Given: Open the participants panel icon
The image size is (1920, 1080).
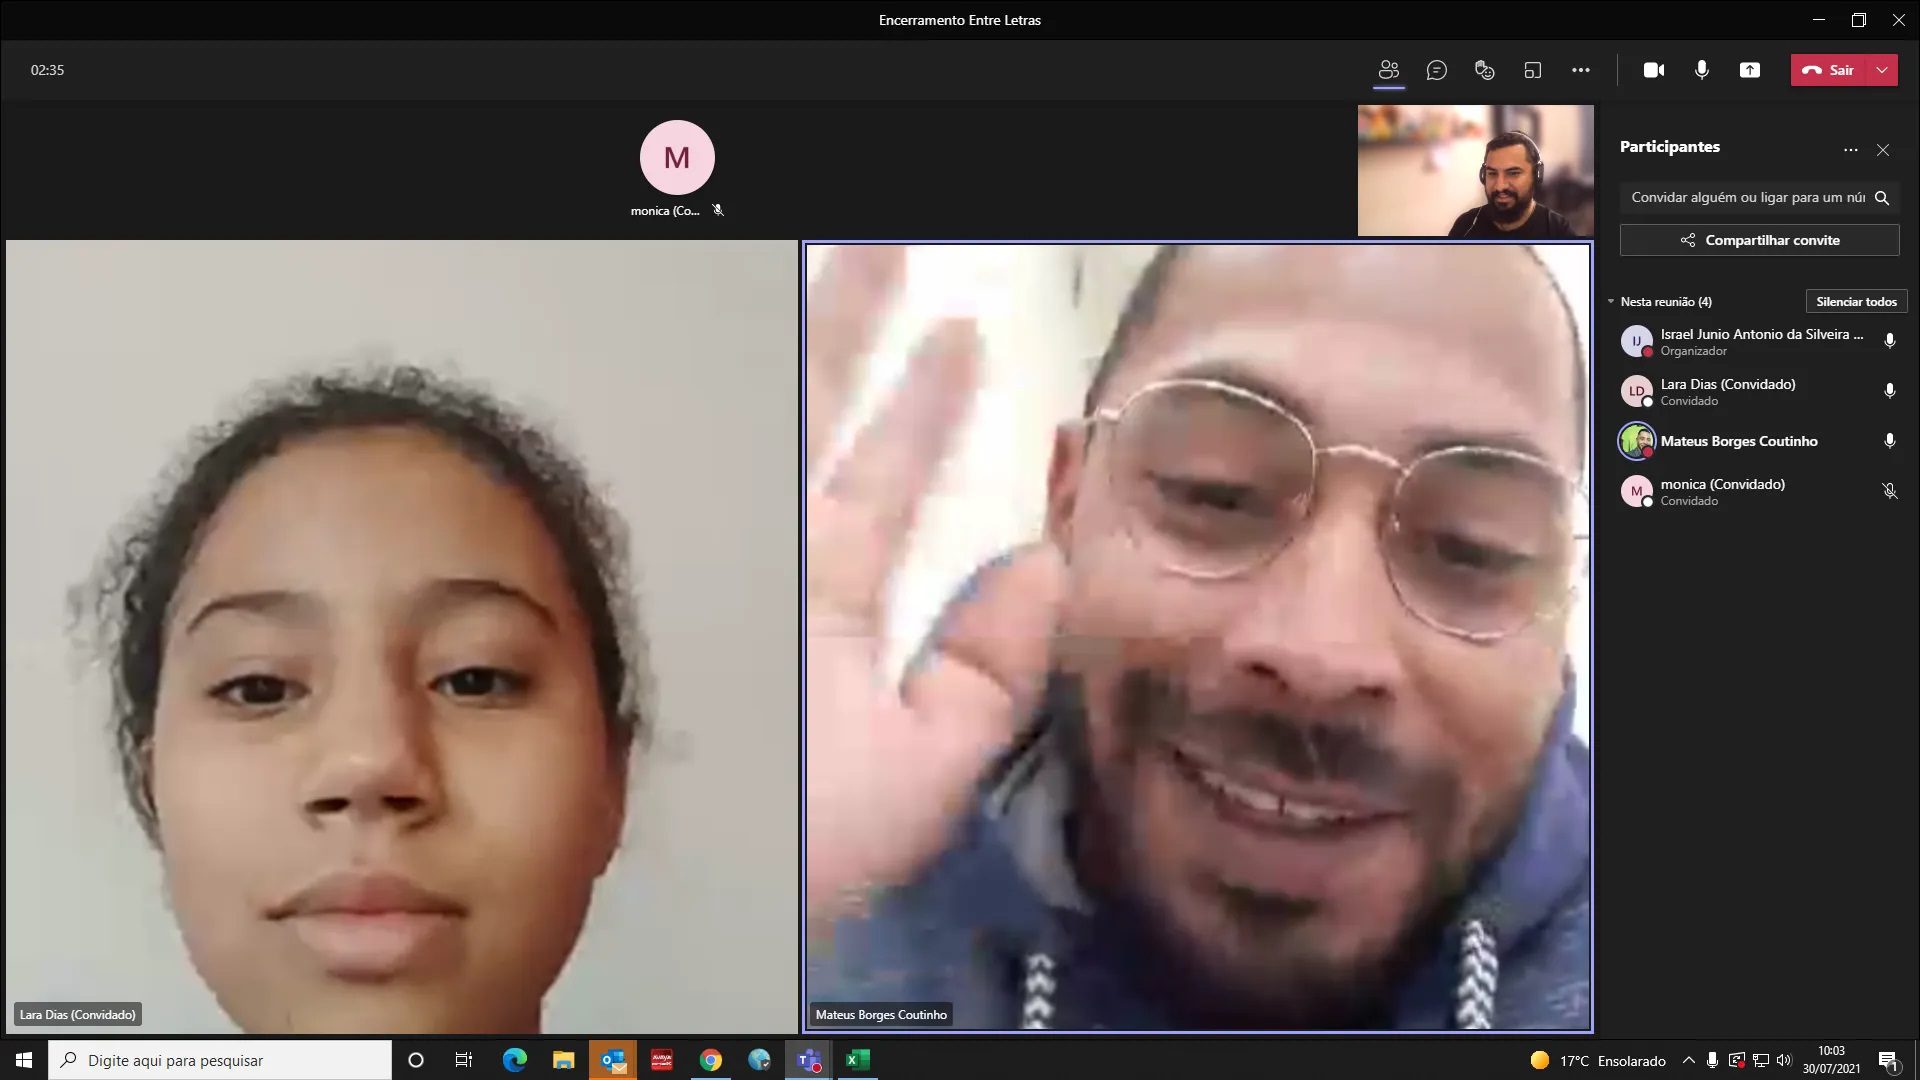Looking at the screenshot, I should [x=1388, y=70].
